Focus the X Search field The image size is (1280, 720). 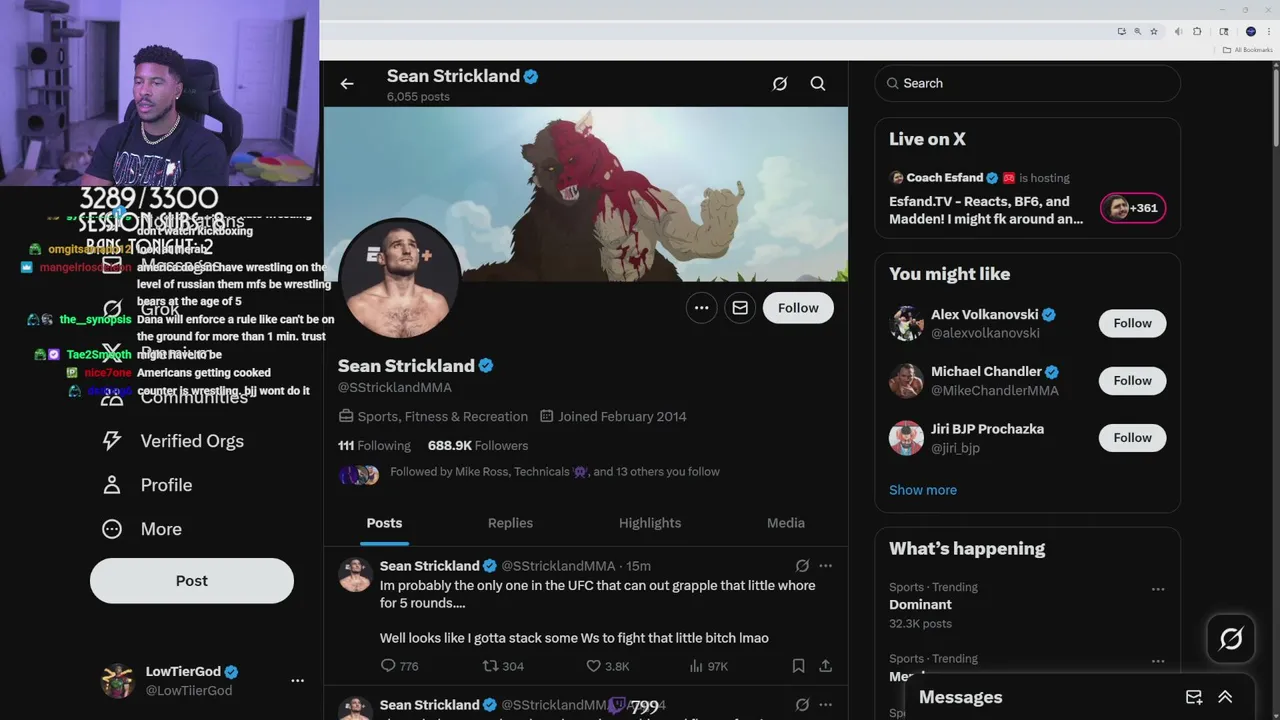(1028, 84)
